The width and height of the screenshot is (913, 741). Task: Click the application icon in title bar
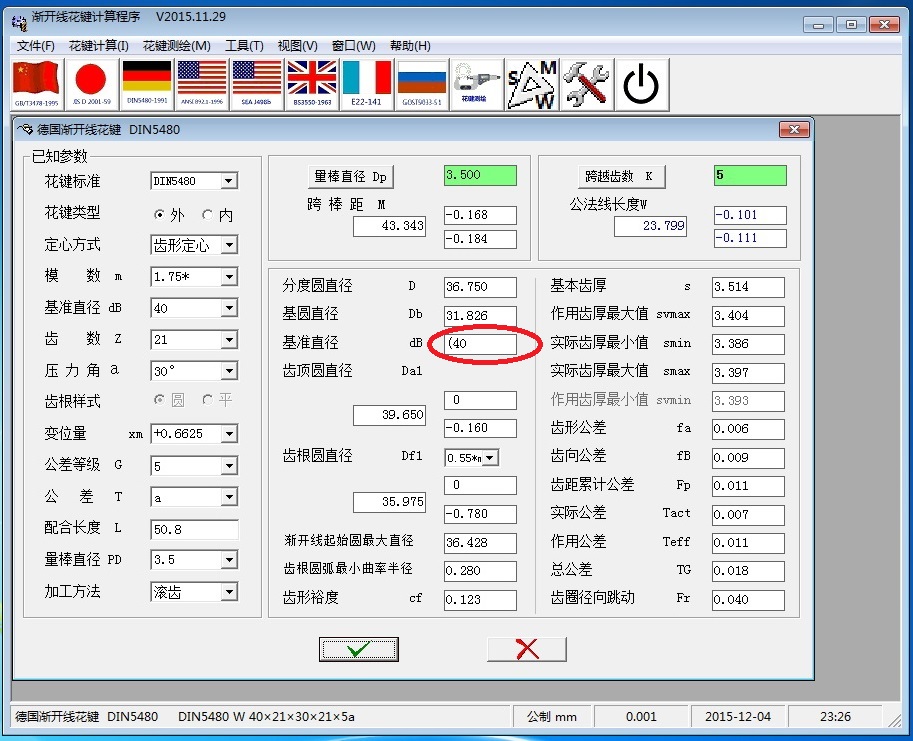click(x=19, y=22)
